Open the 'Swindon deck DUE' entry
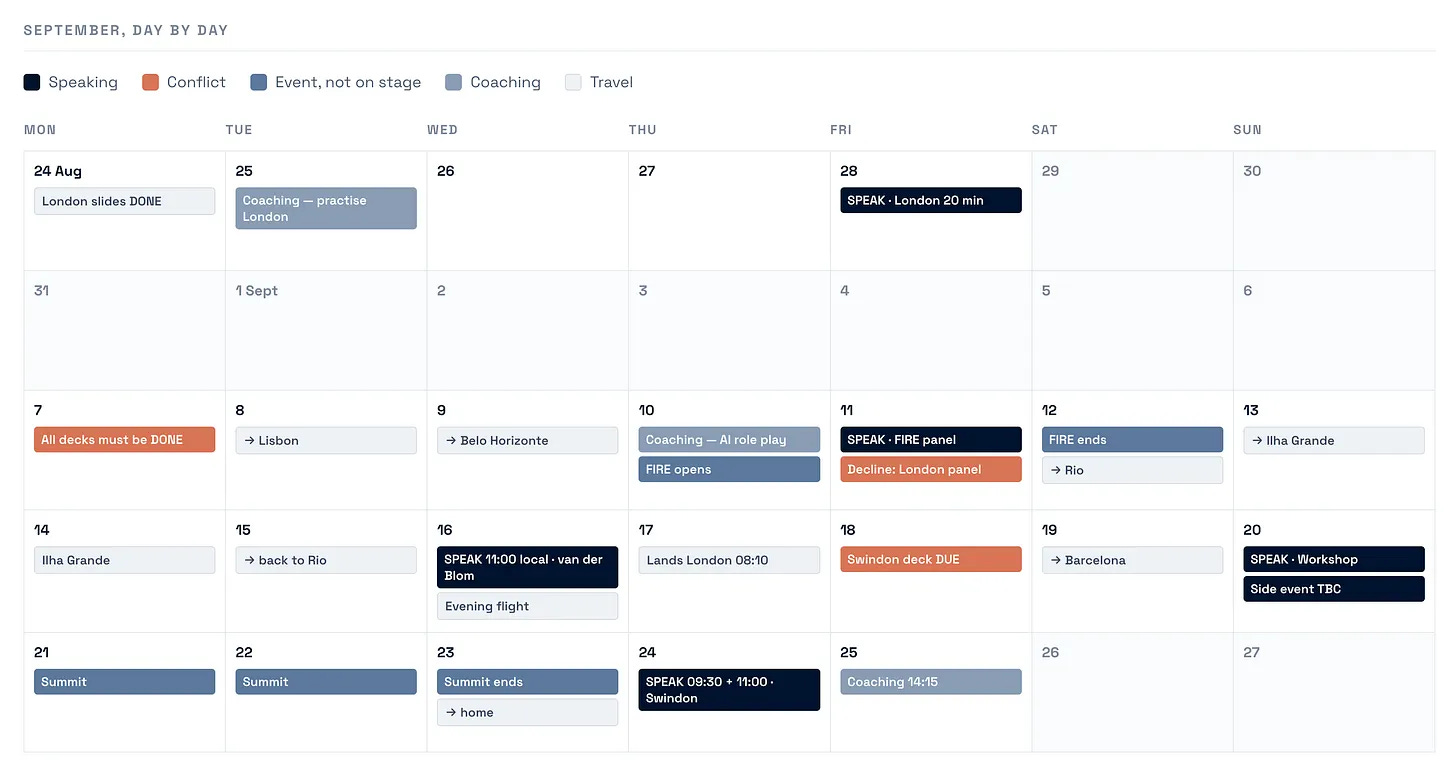Image resolution: width=1456 pixels, height=768 pixels. (x=931, y=559)
